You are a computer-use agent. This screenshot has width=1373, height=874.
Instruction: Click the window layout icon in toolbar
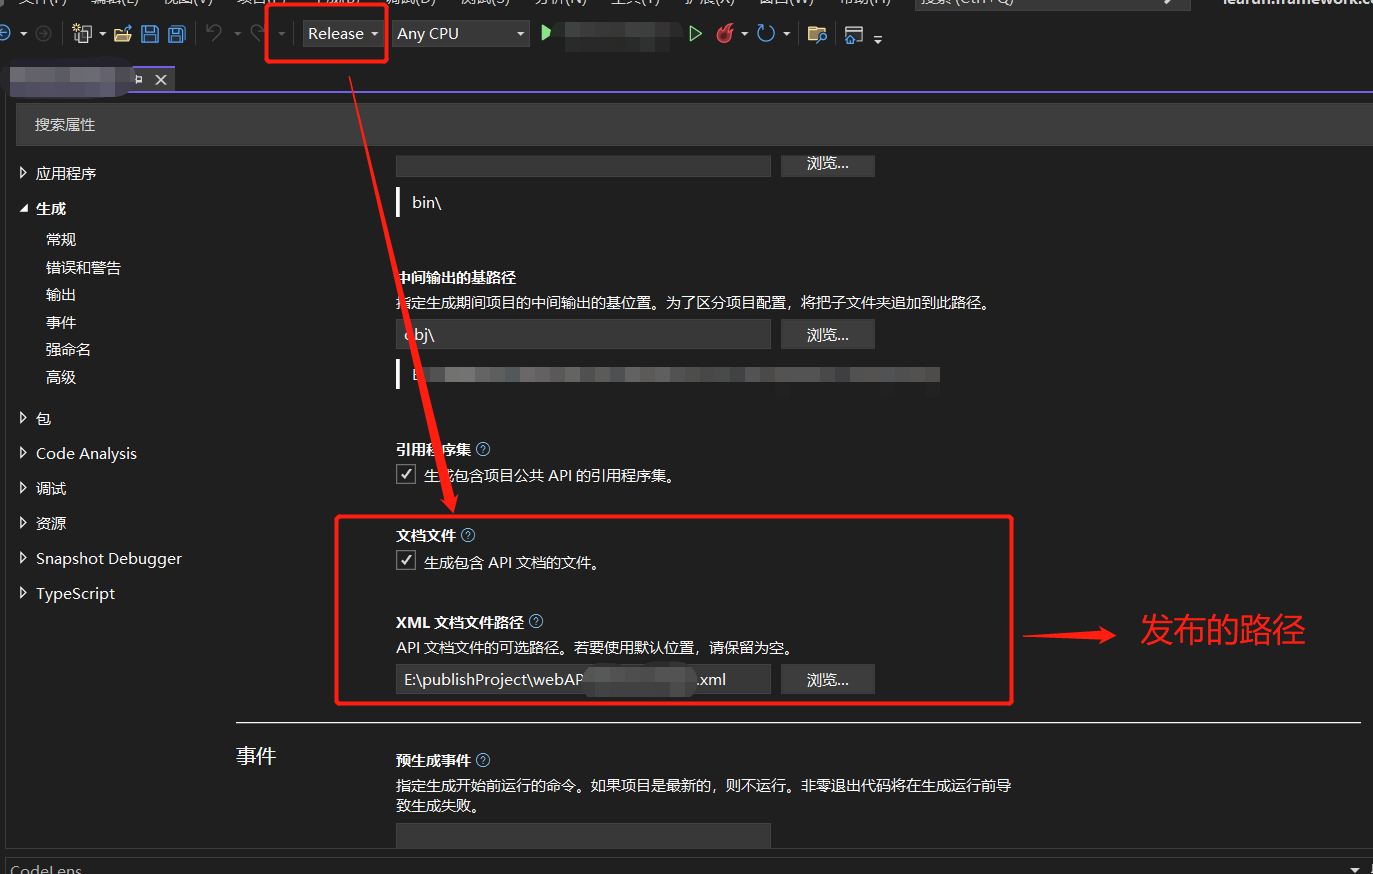(x=854, y=35)
